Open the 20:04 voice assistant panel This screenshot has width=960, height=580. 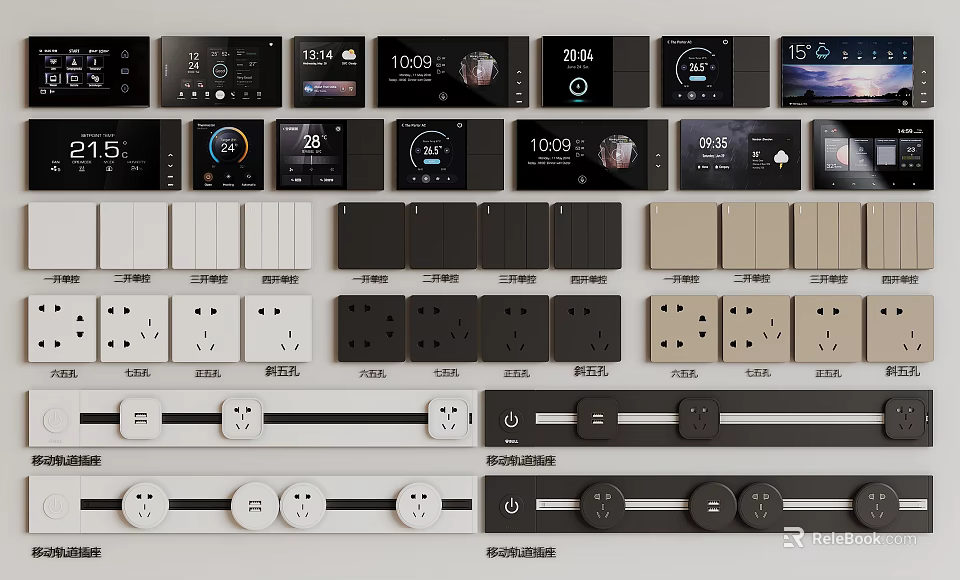[595, 72]
